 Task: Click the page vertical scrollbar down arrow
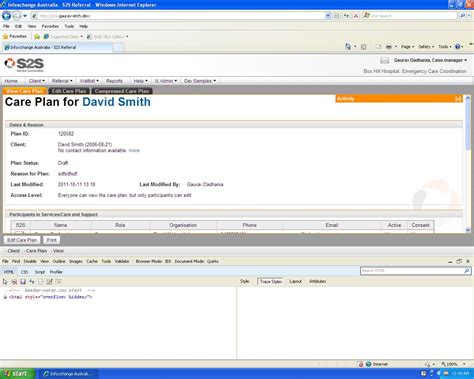[x=468, y=230]
